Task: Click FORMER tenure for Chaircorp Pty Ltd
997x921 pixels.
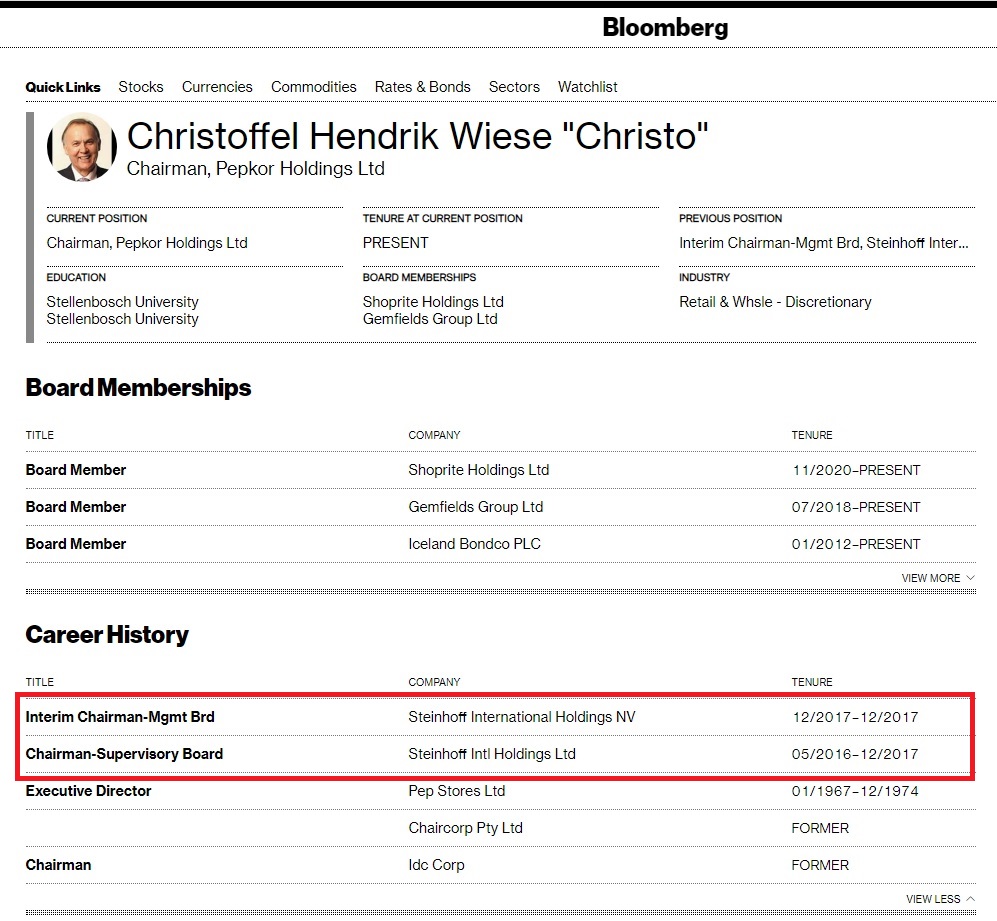Action: tap(820, 828)
